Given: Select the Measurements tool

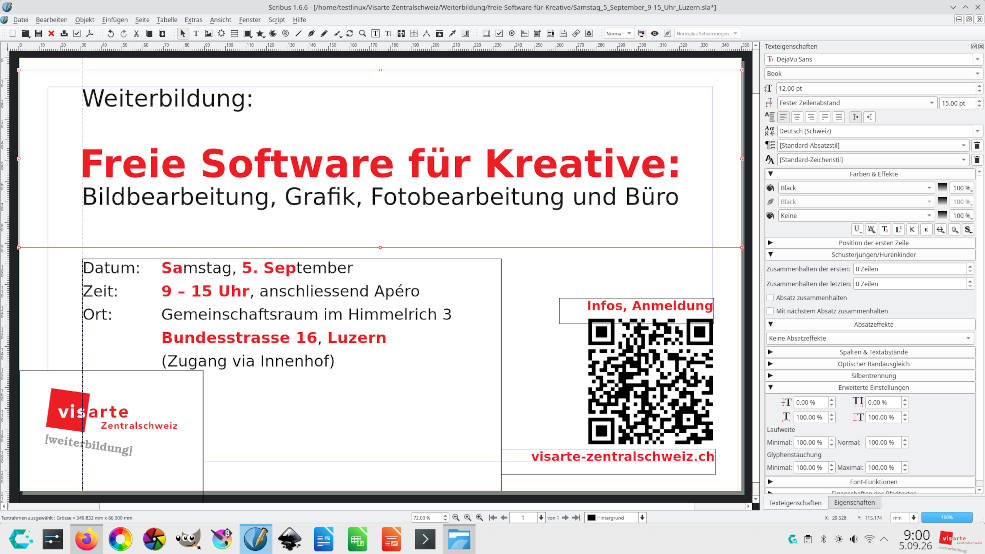Looking at the screenshot, I should coord(427,33).
